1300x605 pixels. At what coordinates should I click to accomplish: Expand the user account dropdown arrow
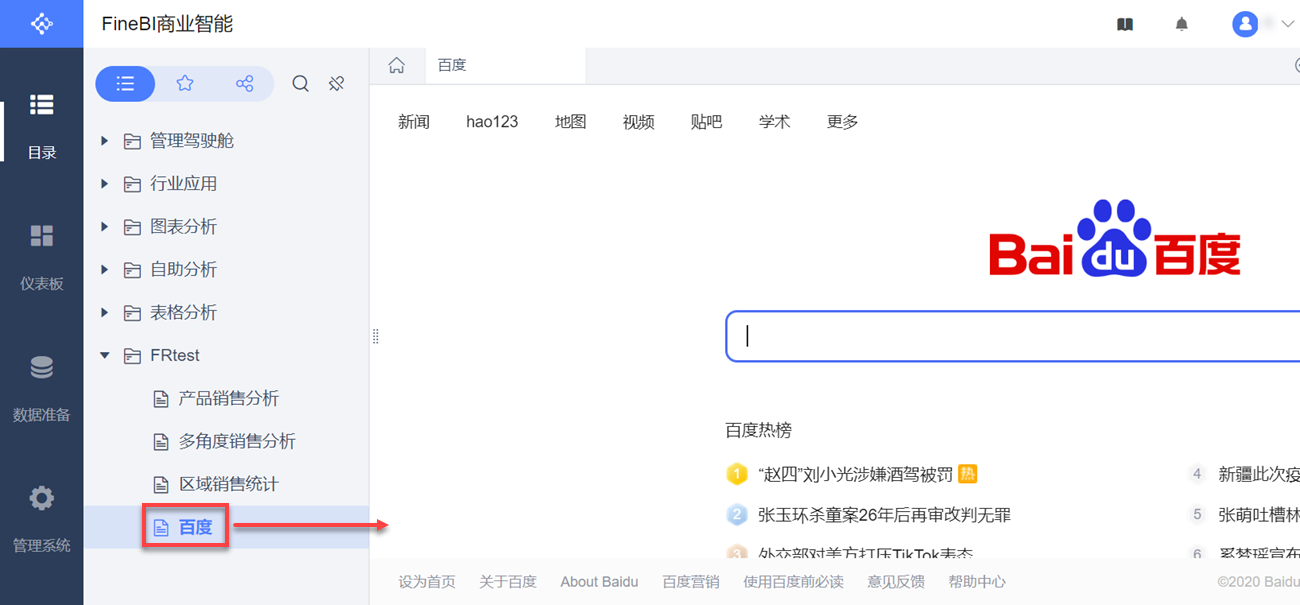coord(1288,24)
